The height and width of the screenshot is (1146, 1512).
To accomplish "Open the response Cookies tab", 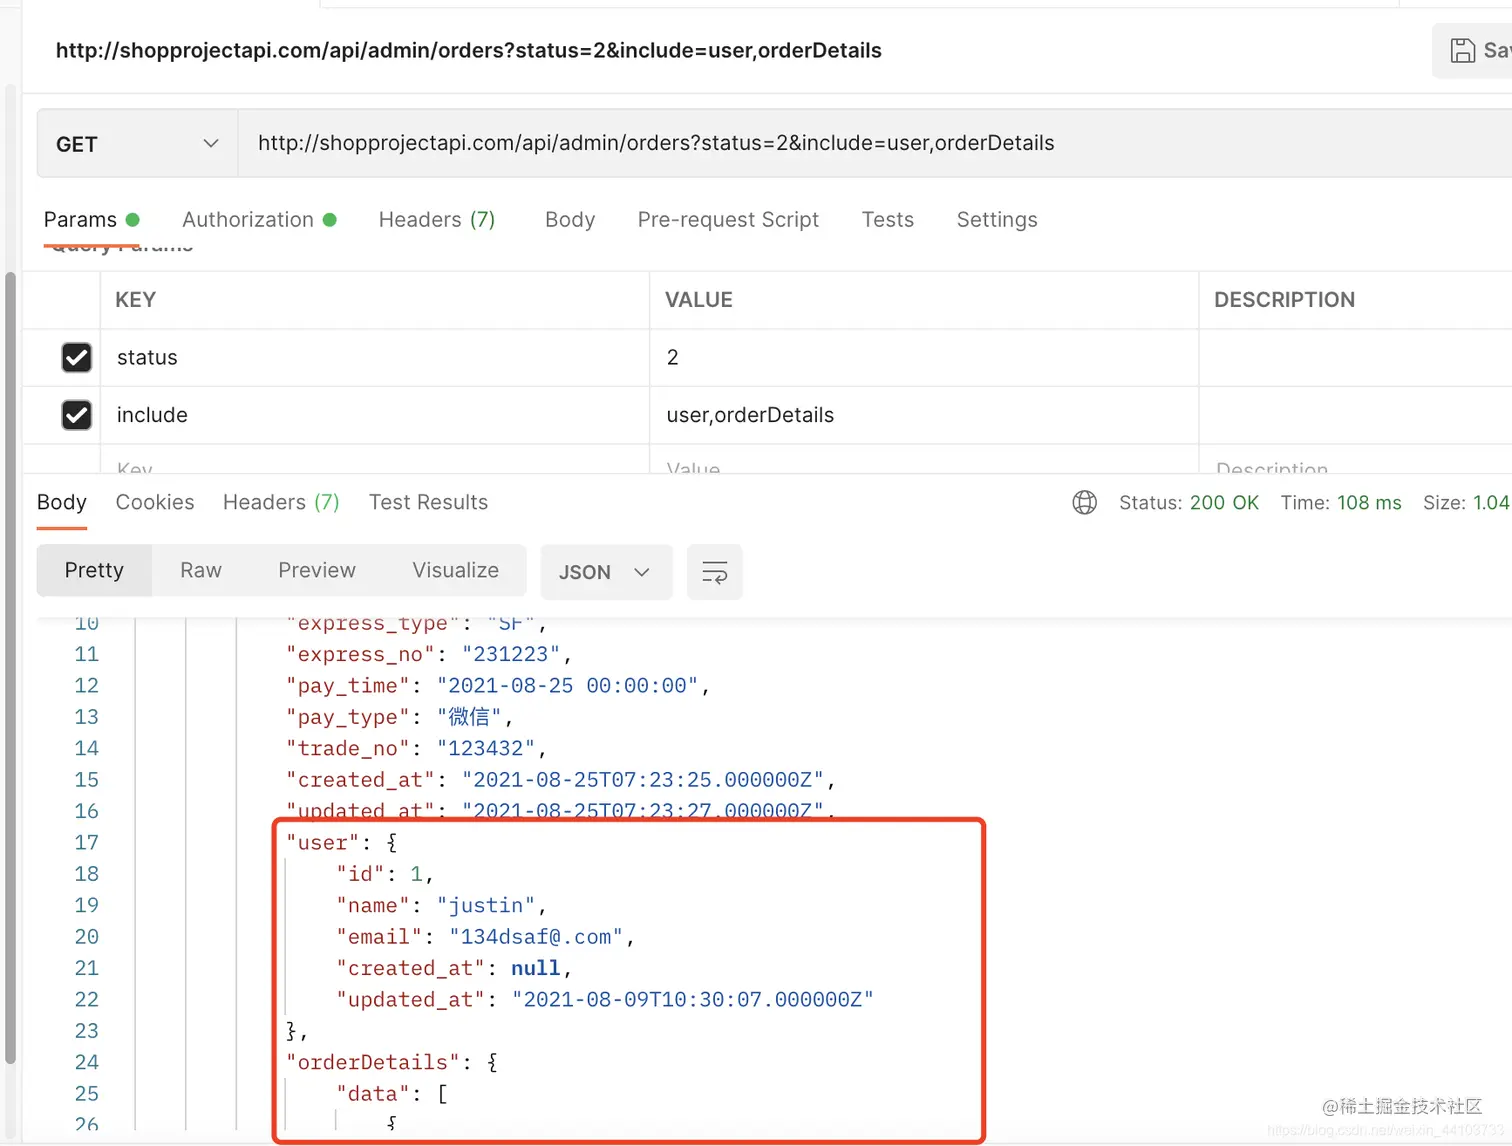I will pyautogui.click(x=155, y=502).
